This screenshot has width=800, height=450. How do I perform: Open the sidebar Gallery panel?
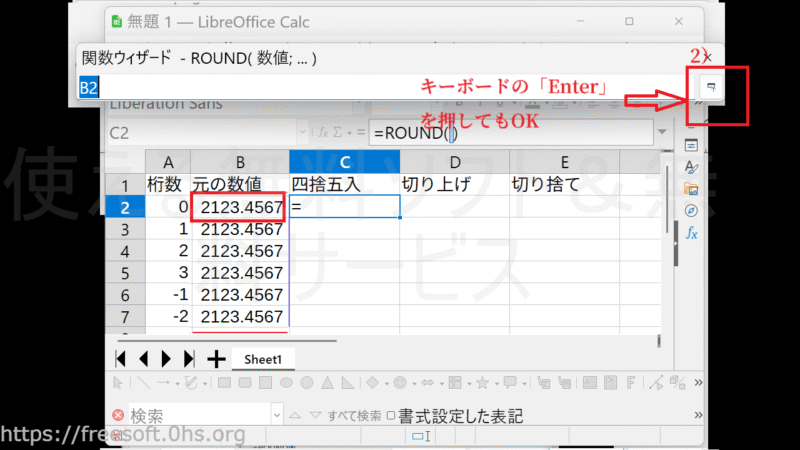(x=691, y=188)
